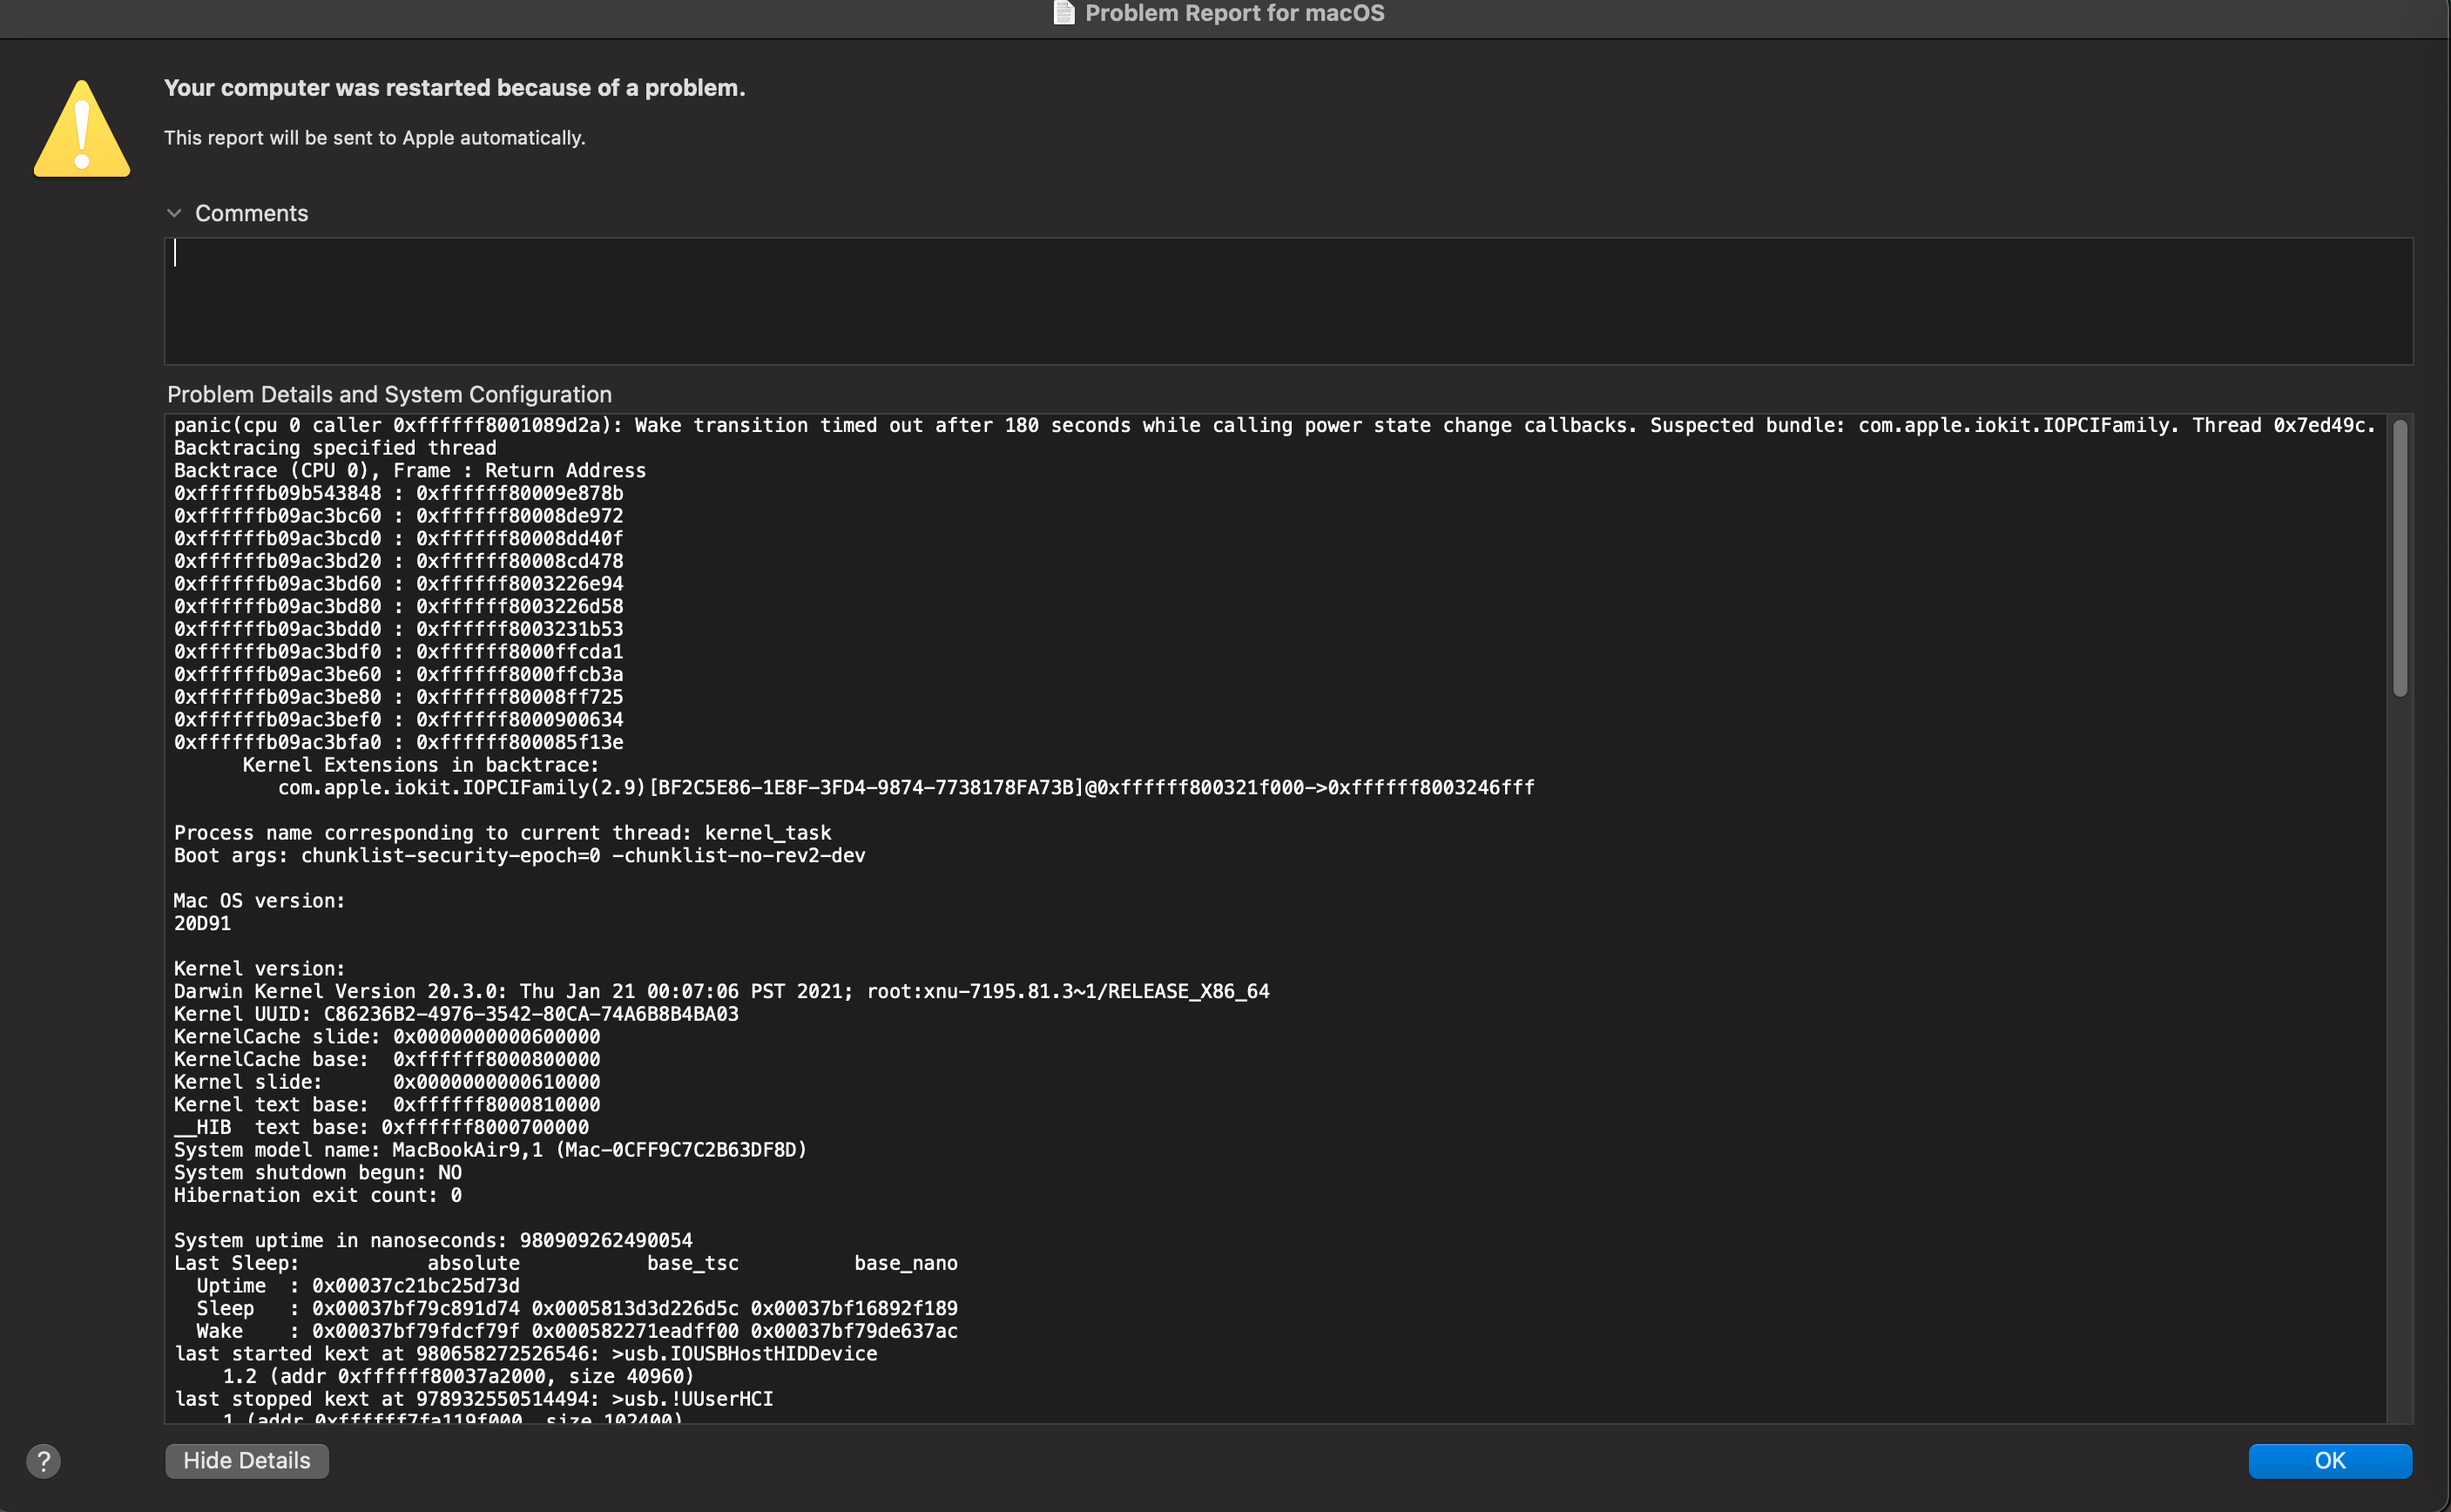
Task: Click the Mac OS version 20D91 text
Action: click(202, 923)
